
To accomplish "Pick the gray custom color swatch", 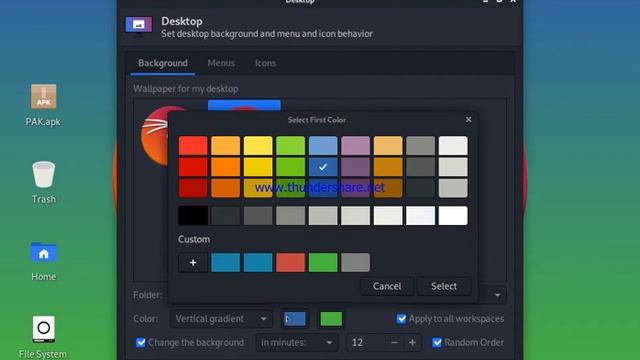I will pyautogui.click(x=356, y=262).
